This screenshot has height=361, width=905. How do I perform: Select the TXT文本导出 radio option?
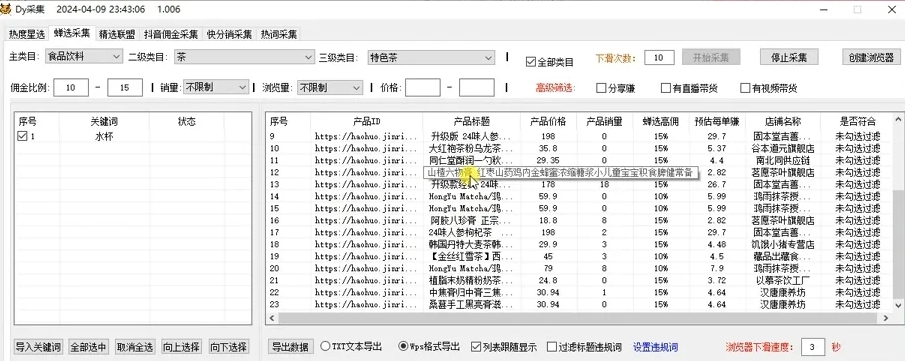tap(325, 347)
